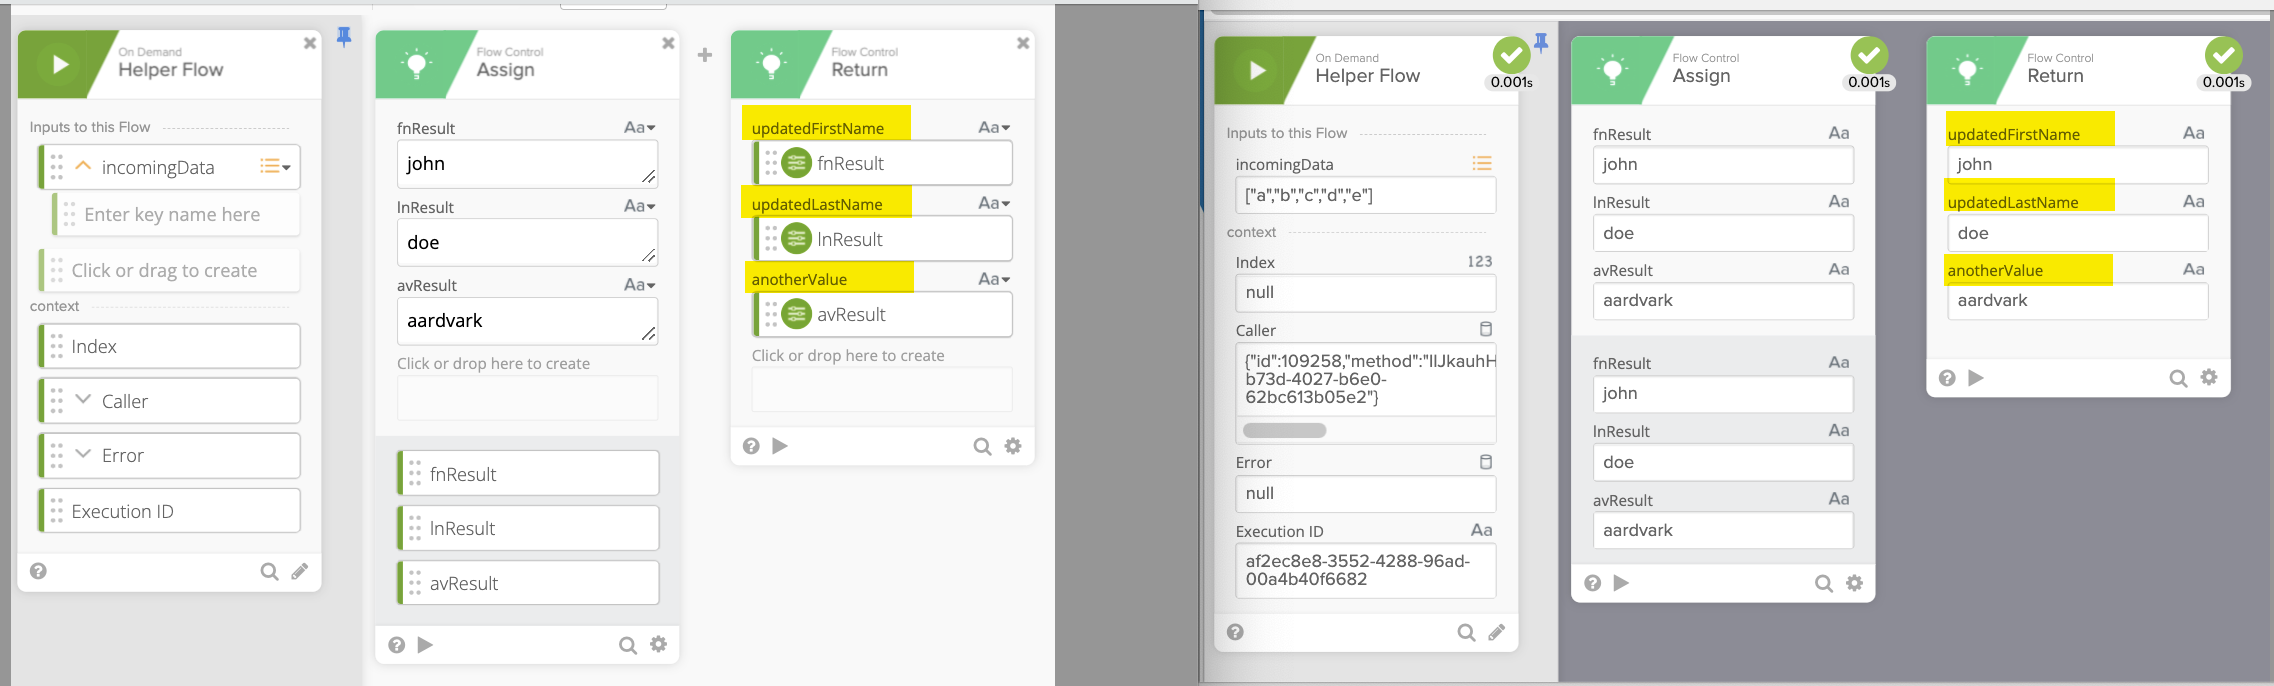Open the Aa type dropdown for editor Assign avResult
Screen dimensions: 2274x686
(x=640, y=285)
